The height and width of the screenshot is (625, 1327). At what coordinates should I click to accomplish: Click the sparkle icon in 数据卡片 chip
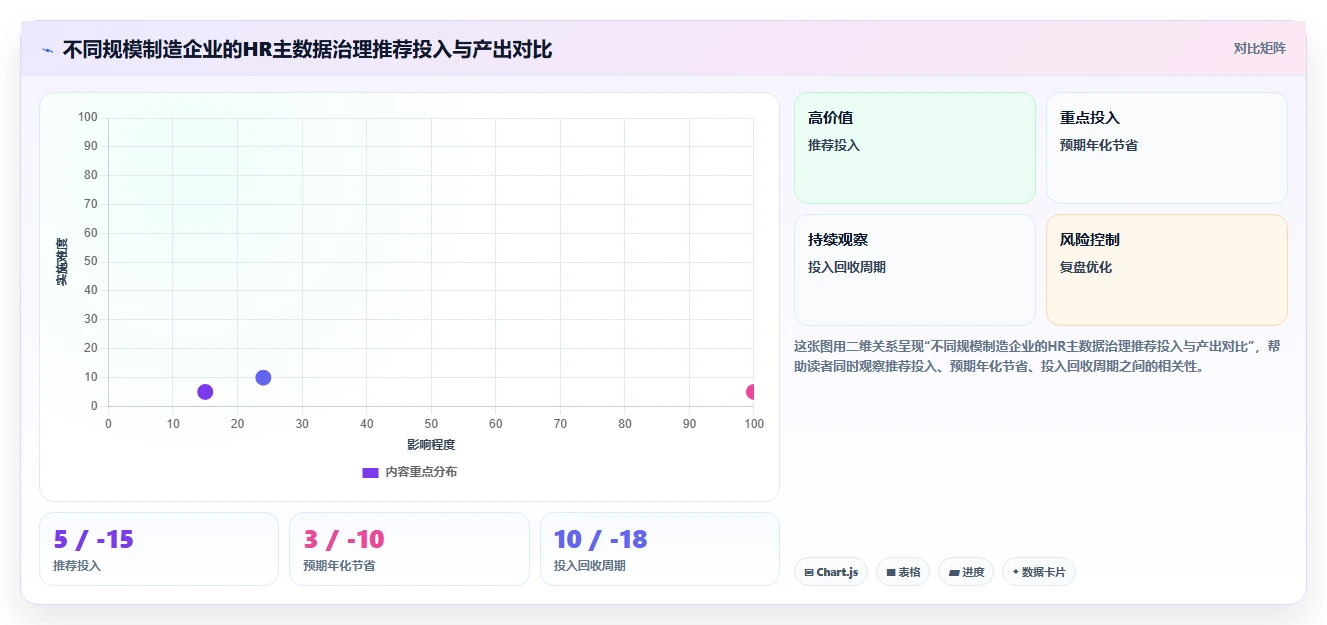point(1015,573)
